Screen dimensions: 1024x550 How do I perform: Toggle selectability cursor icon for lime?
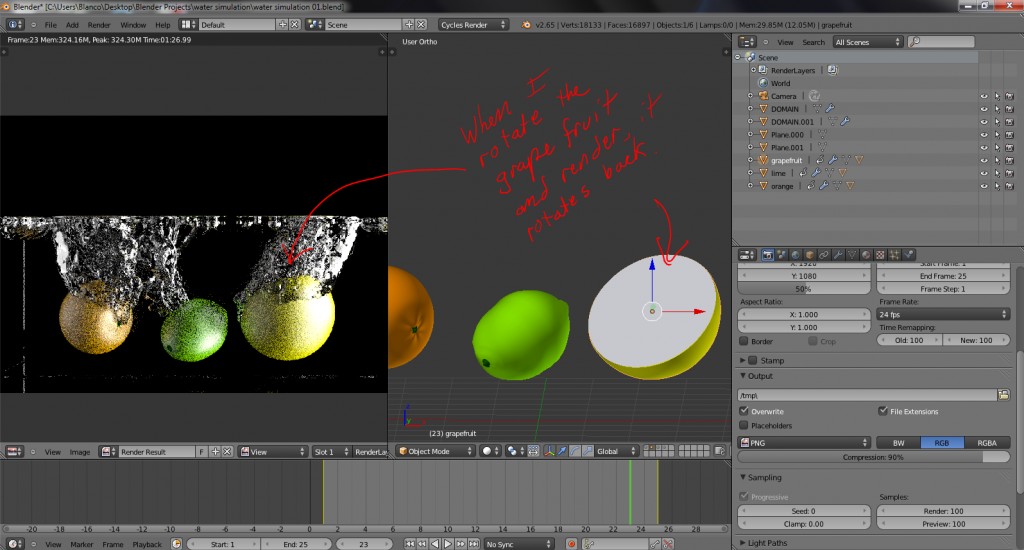(x=997, y=173)
